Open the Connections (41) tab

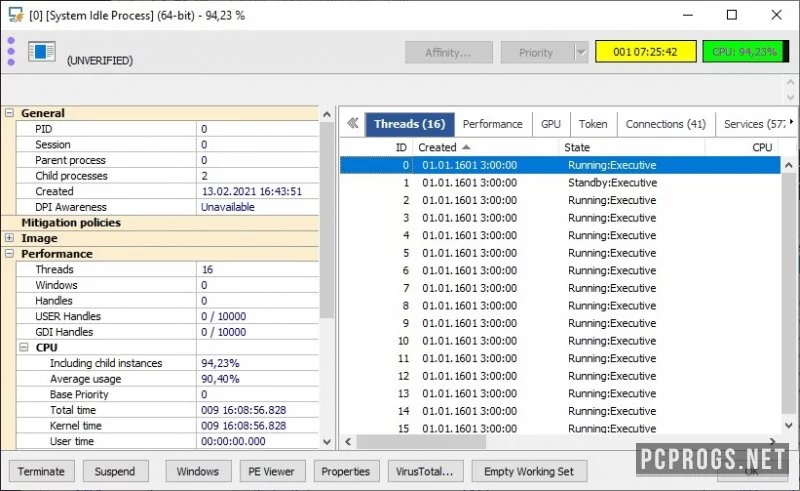(666, 124)
